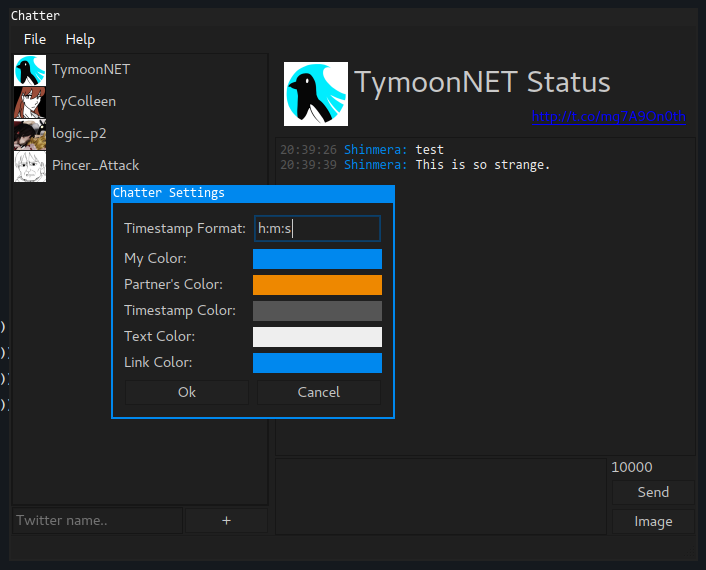Click TyColleen's avatar icon

(x=30, y=102)
